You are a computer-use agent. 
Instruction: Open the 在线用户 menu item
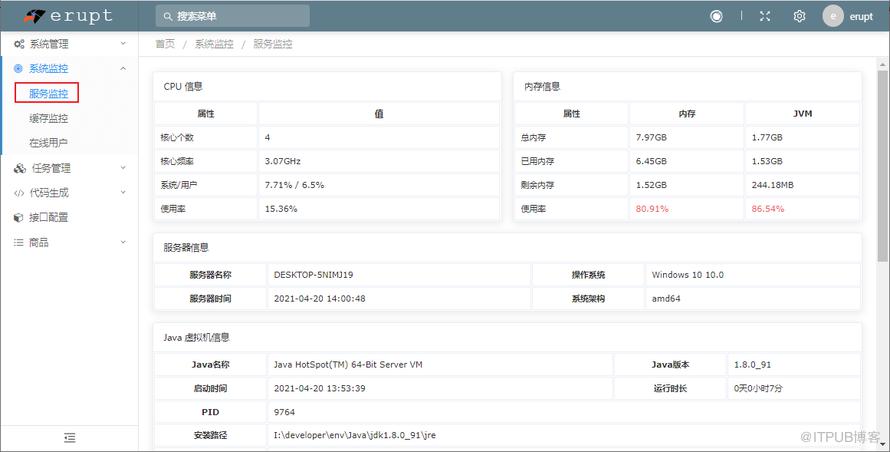(48, 143)
